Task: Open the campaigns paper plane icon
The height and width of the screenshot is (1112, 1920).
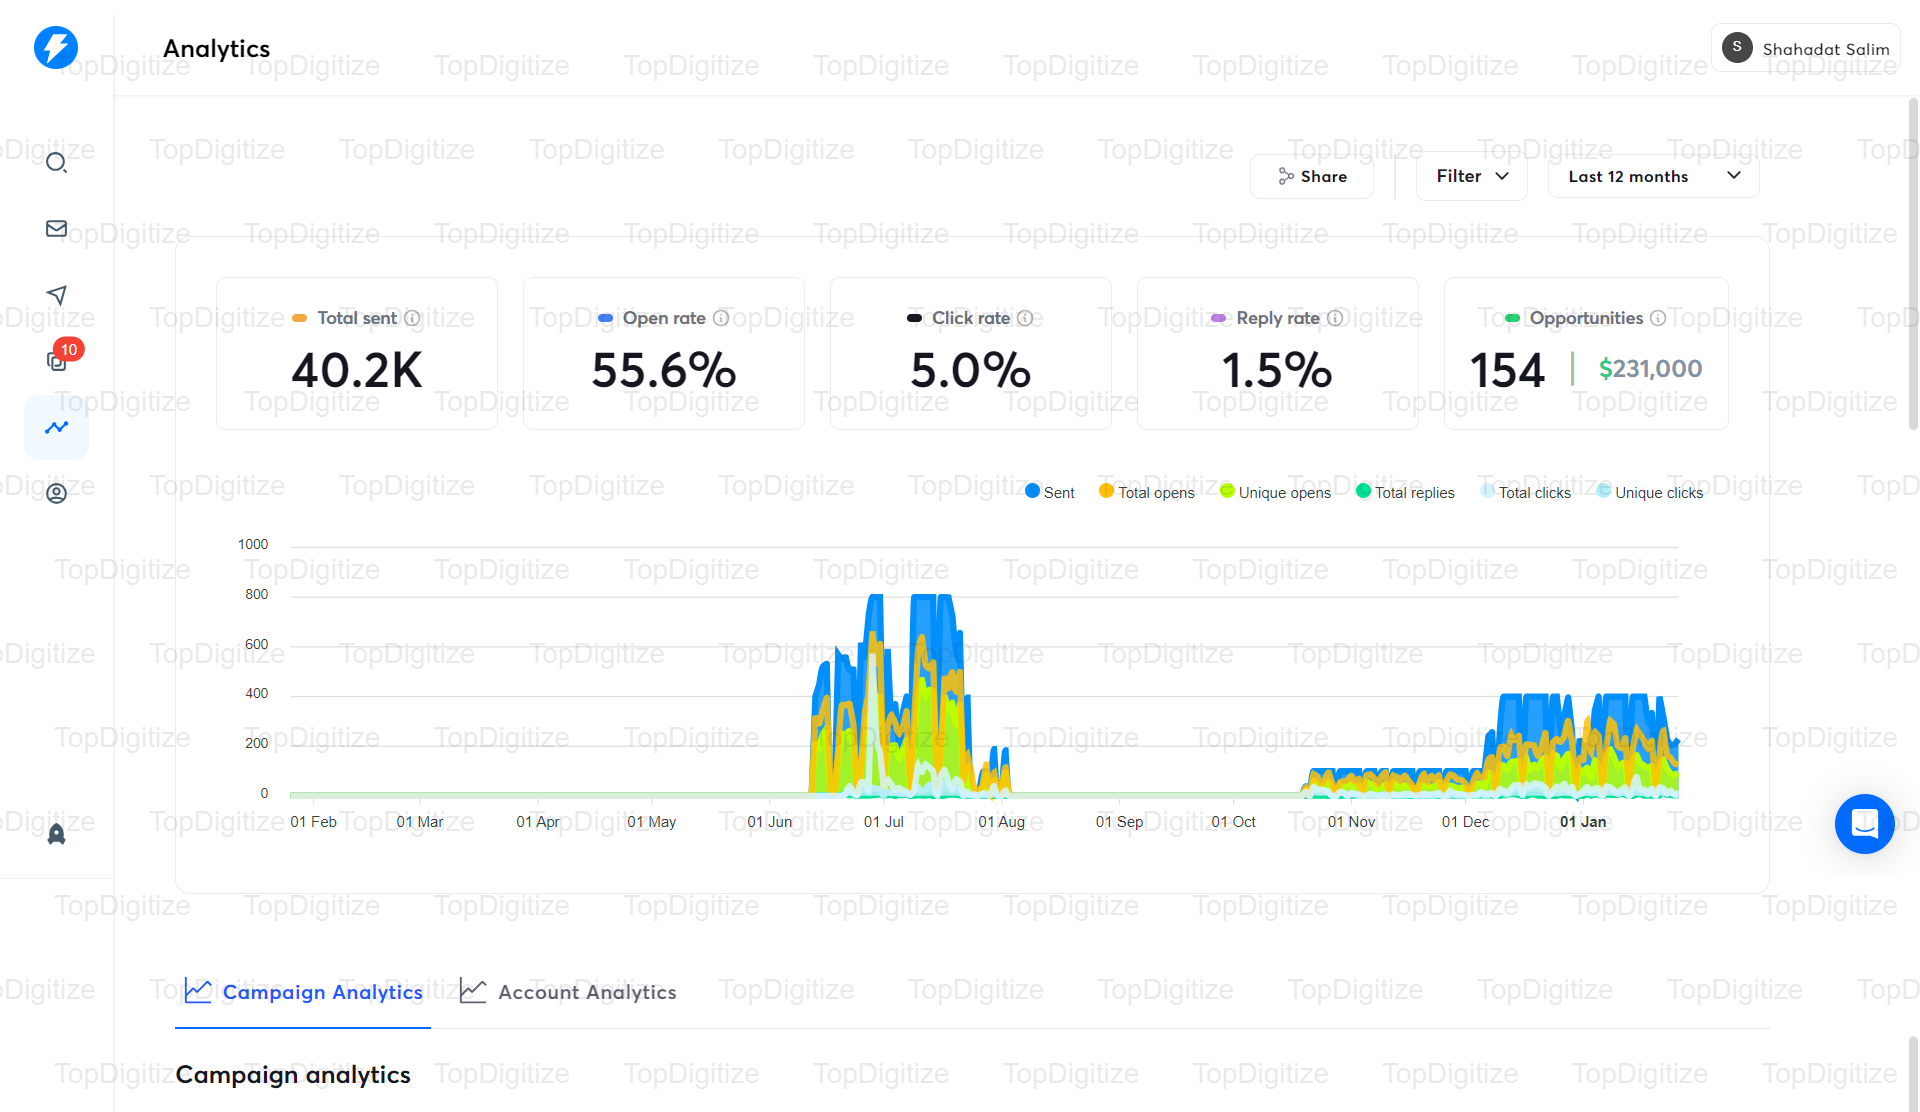Action: pyautogui.click(x=57, y=295)
